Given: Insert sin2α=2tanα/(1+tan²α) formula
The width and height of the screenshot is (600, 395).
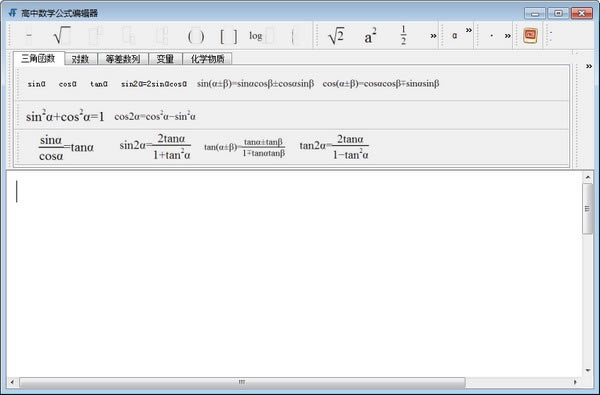Looking at the screenshot, I should pos(155,146).
